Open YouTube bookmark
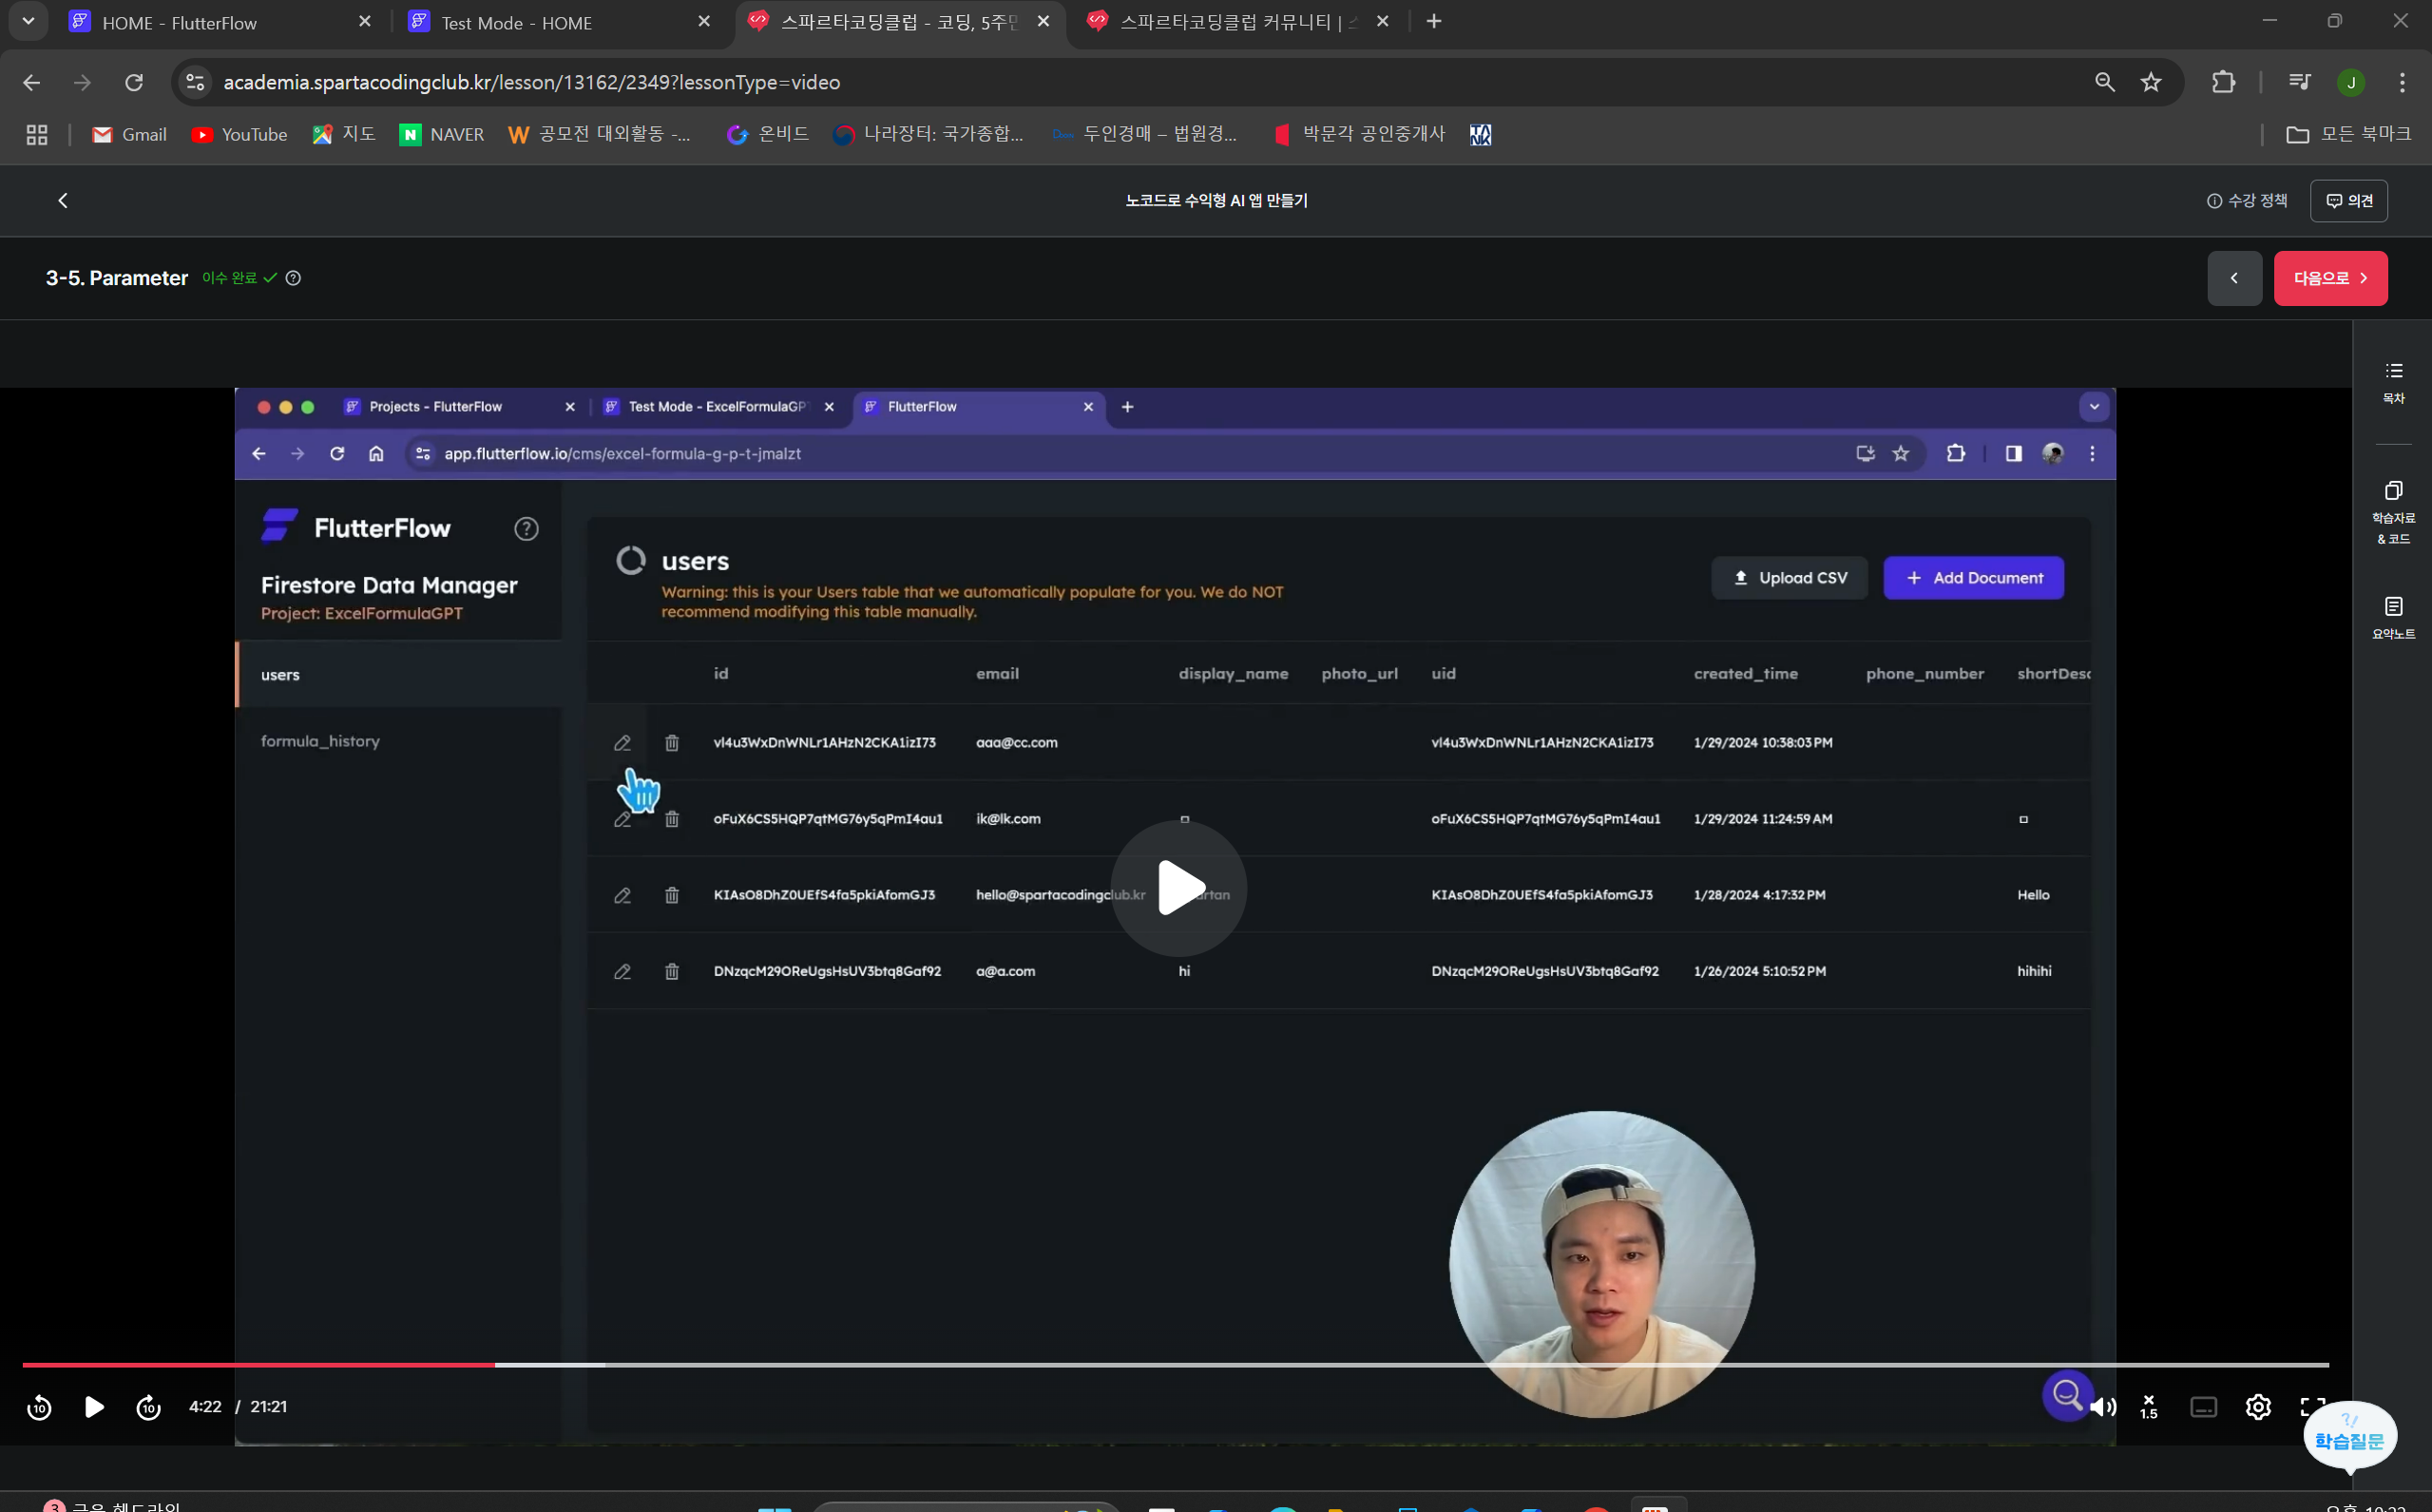 tap(239, 135)
